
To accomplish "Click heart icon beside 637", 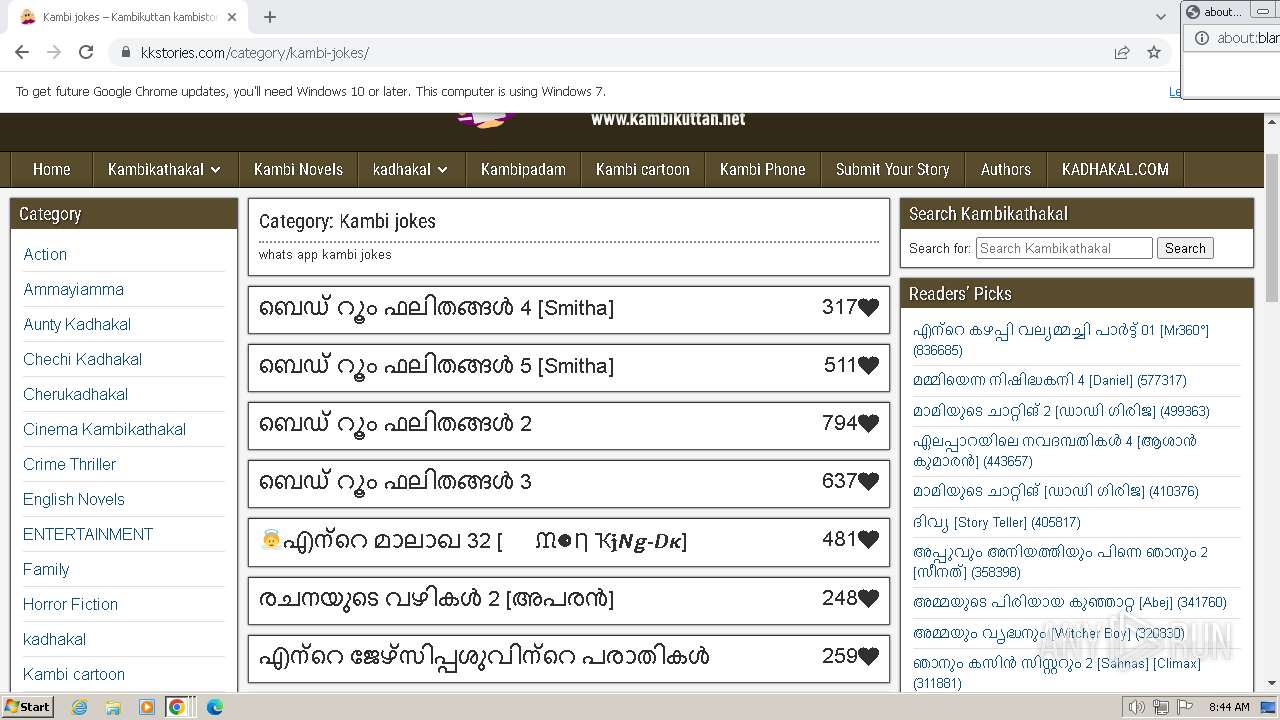I will click(868, 482).
